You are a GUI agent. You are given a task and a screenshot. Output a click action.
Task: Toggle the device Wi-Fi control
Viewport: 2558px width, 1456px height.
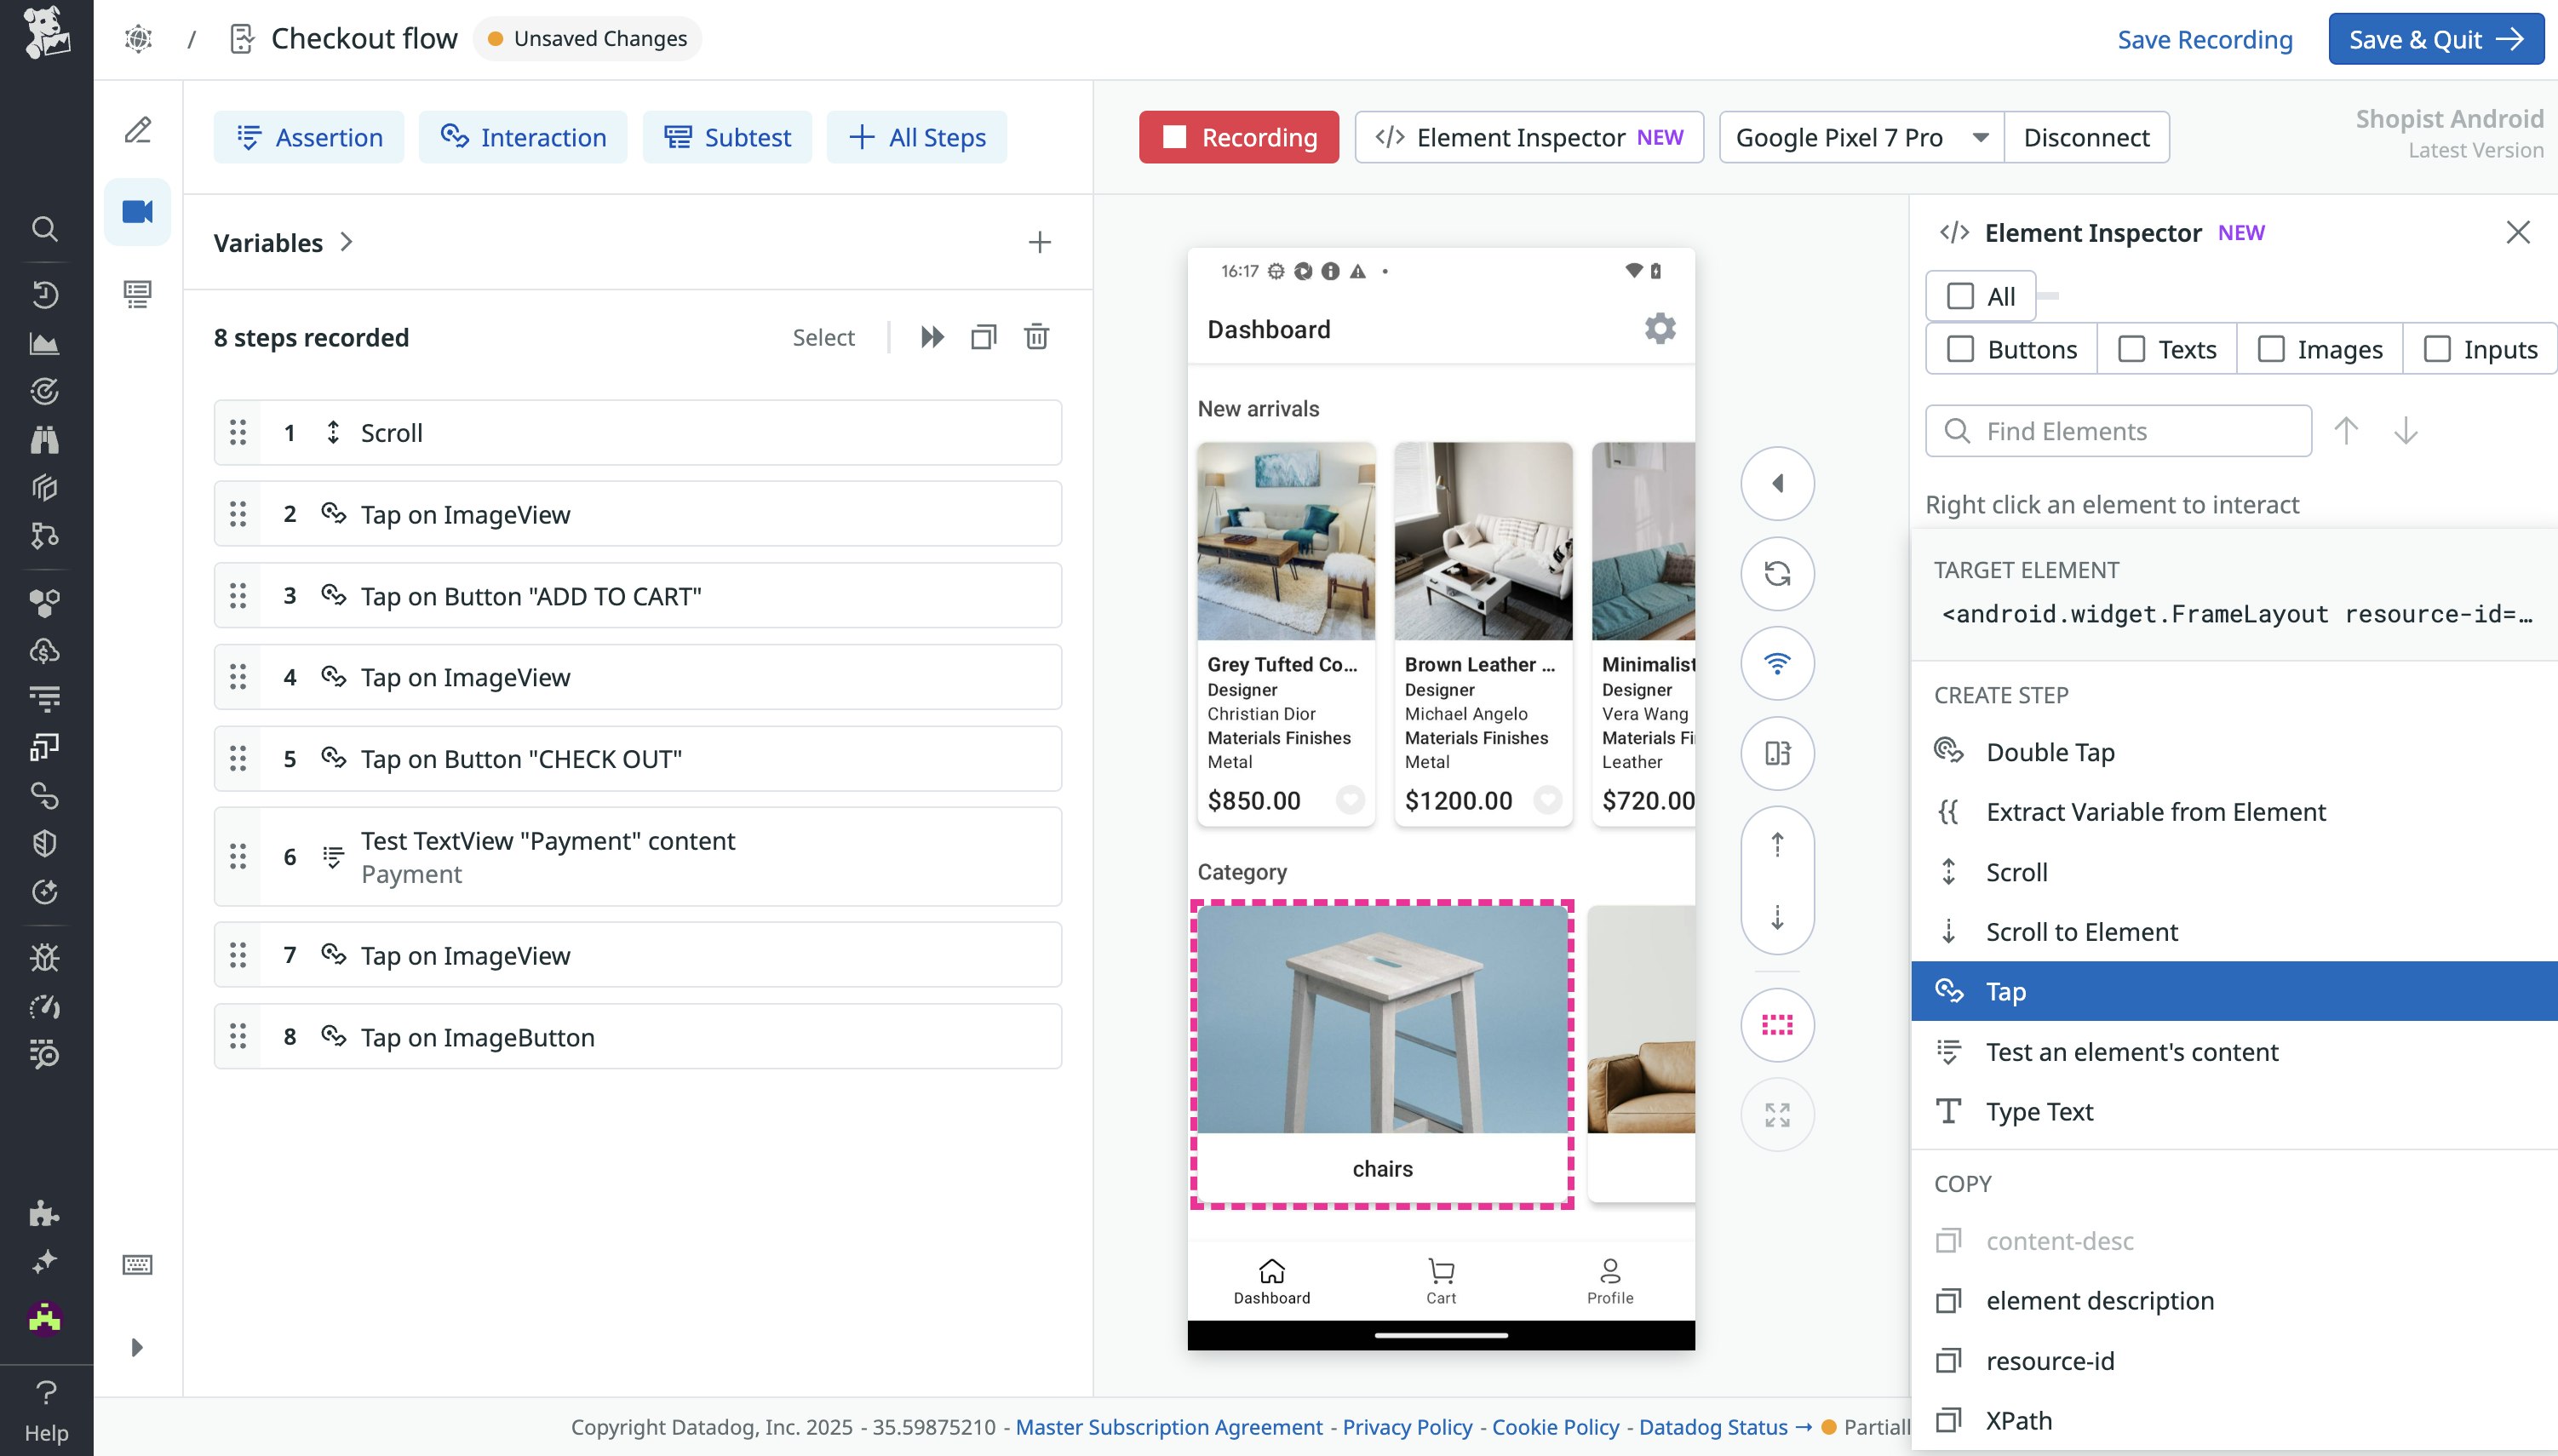point(1777,663)
